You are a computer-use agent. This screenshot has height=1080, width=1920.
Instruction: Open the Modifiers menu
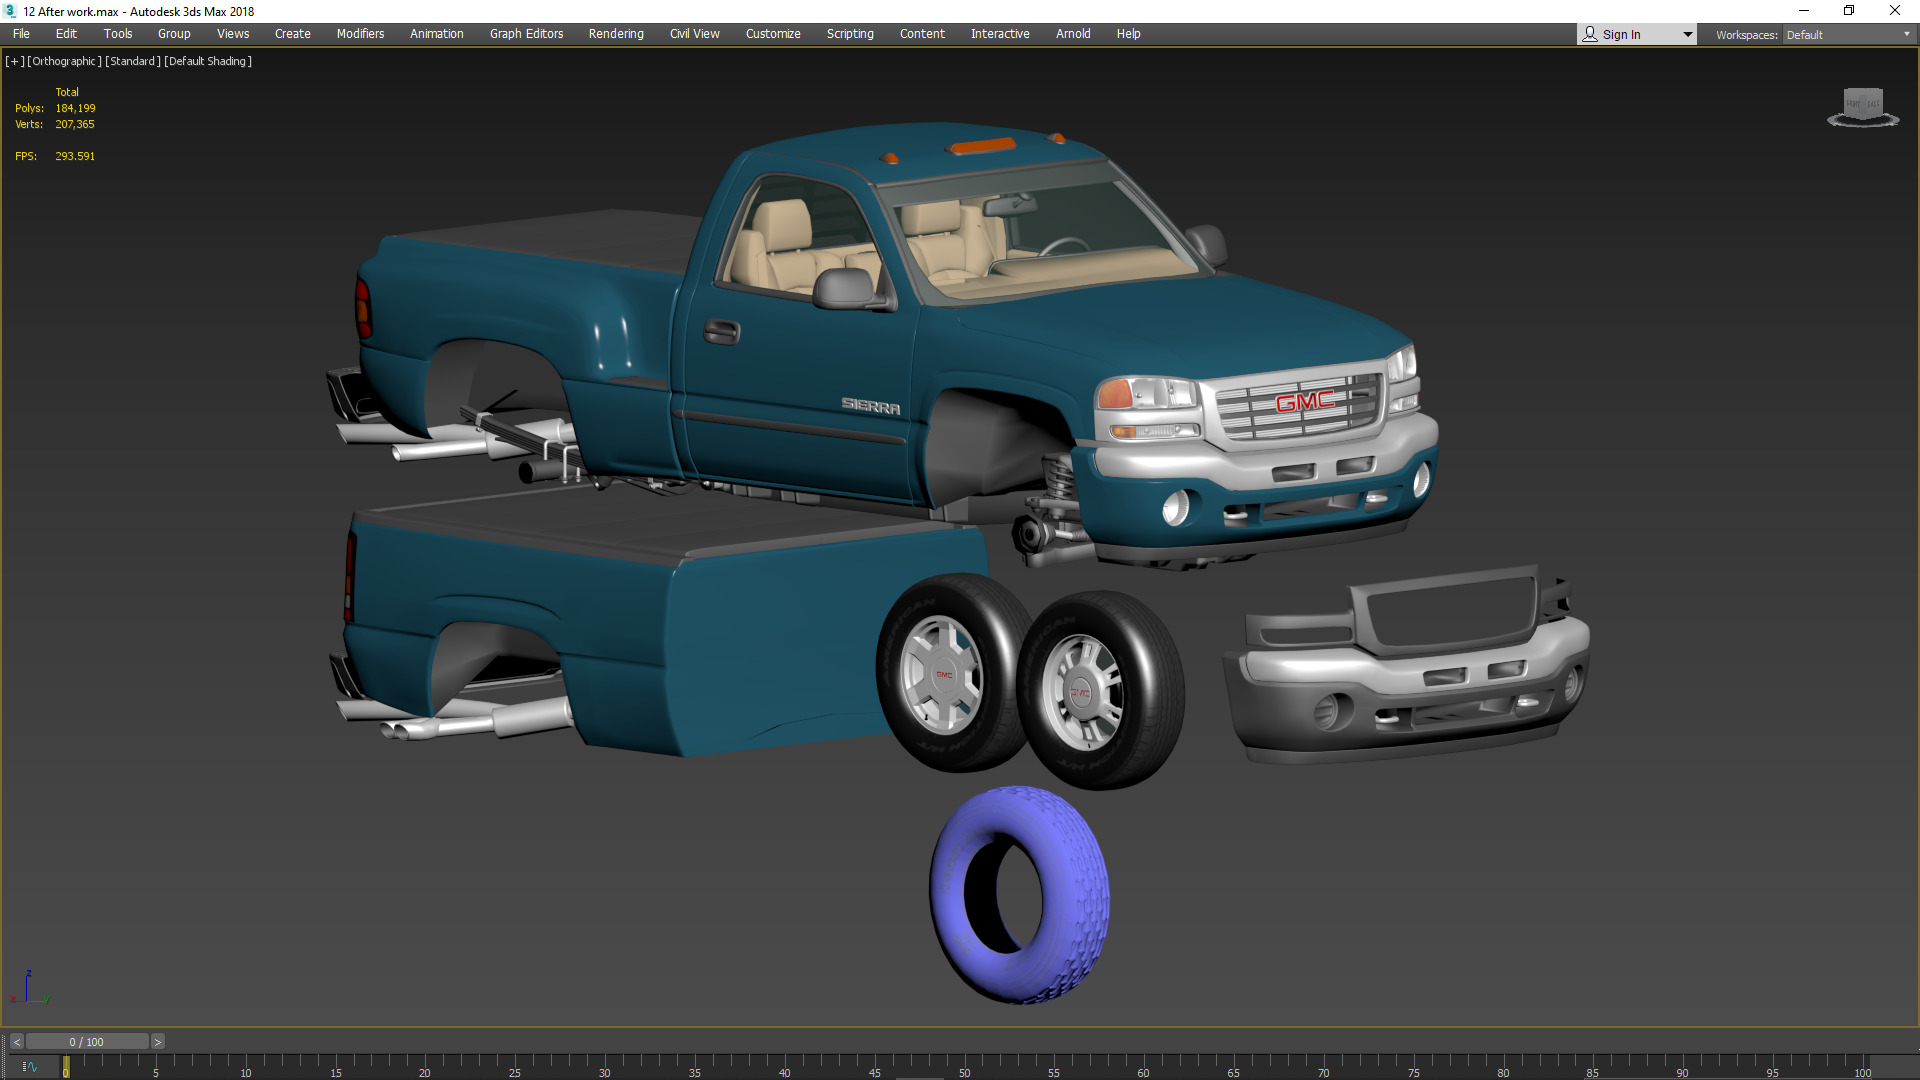(360, 34)
